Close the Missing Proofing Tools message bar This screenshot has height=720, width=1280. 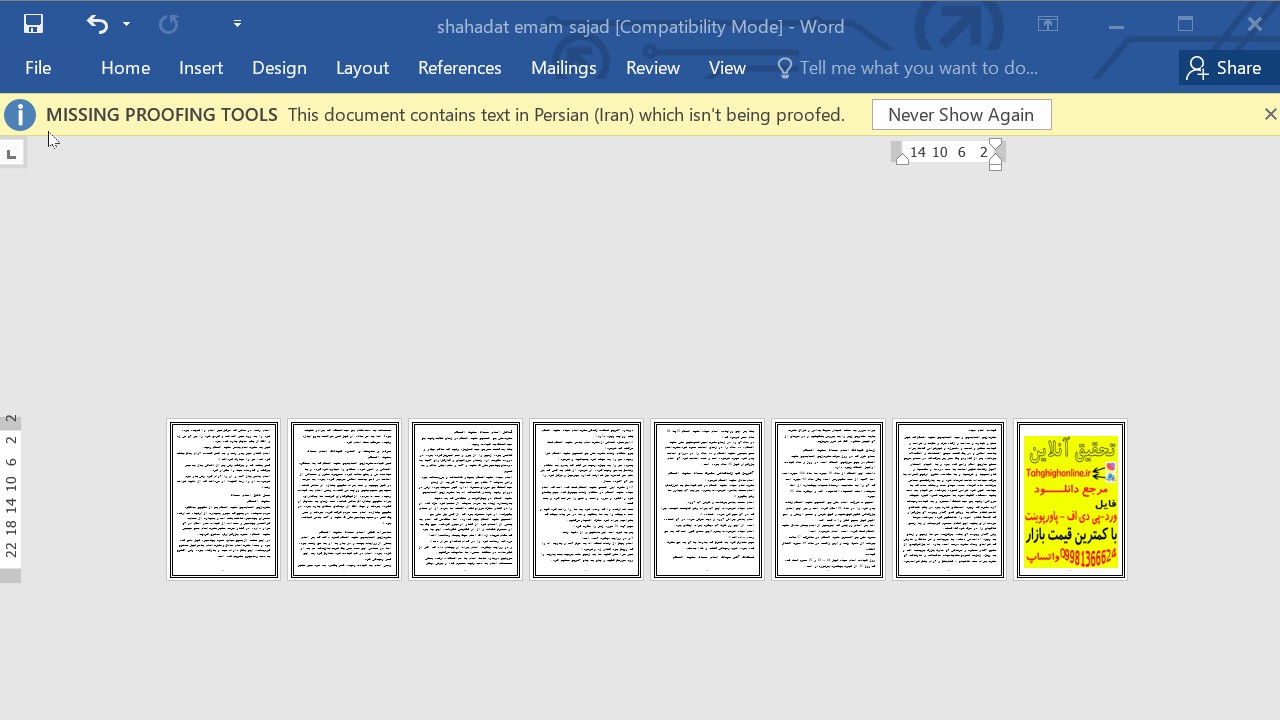pyautogui.click(x=1270, y=115)
